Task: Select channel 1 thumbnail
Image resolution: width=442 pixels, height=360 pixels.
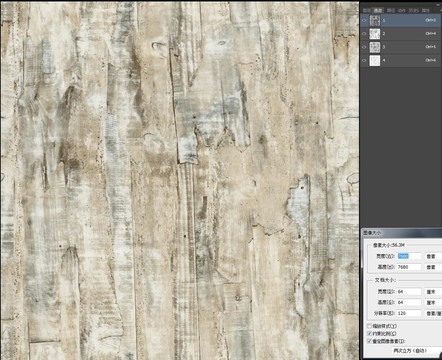Action: (375, 20)
